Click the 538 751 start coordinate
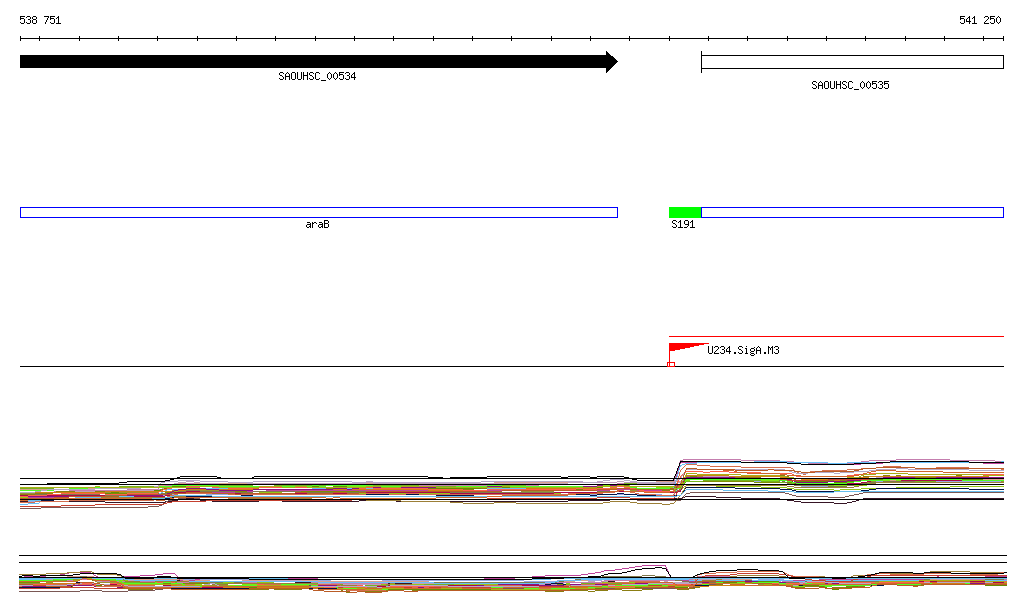 [40, 20]
